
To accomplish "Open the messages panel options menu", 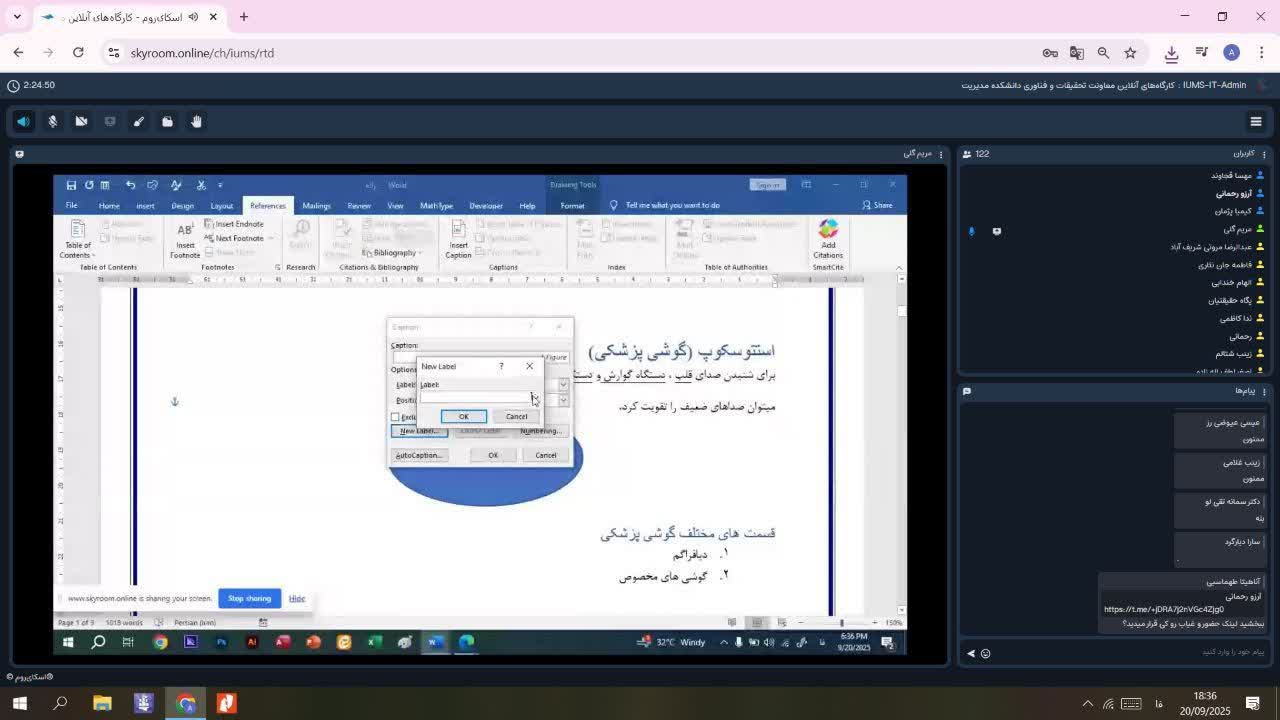I will (x=1264, y=391).
